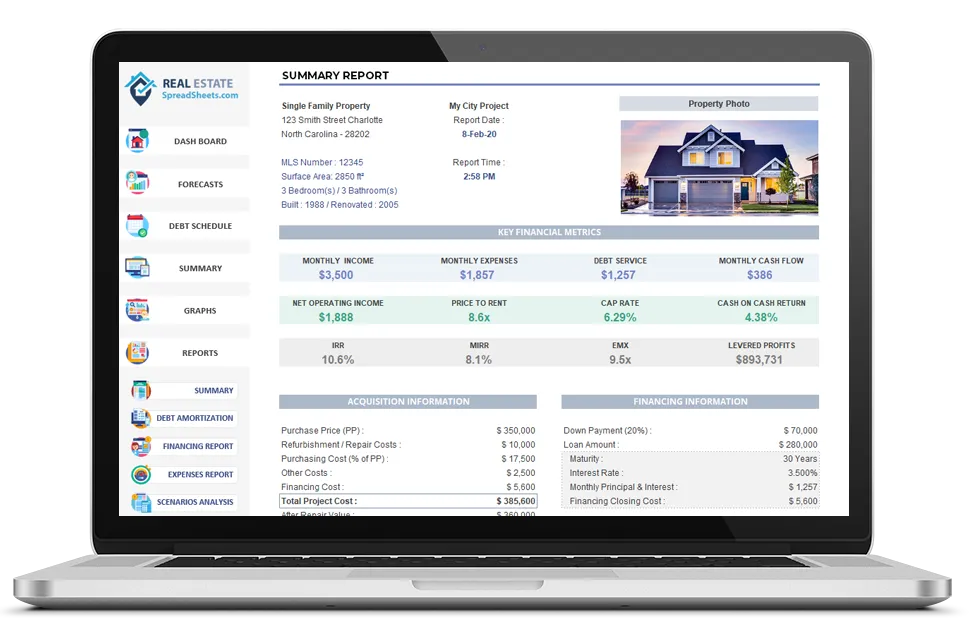The image size is (969, 629).
Task: Select Price to Rent value 8.6x
Action: 479,318
